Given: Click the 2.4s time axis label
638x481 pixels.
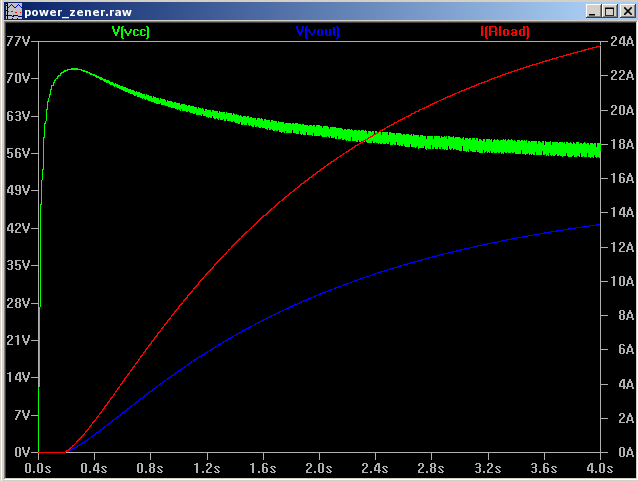Looking at the screenshot, I should (x=375, y=468).
